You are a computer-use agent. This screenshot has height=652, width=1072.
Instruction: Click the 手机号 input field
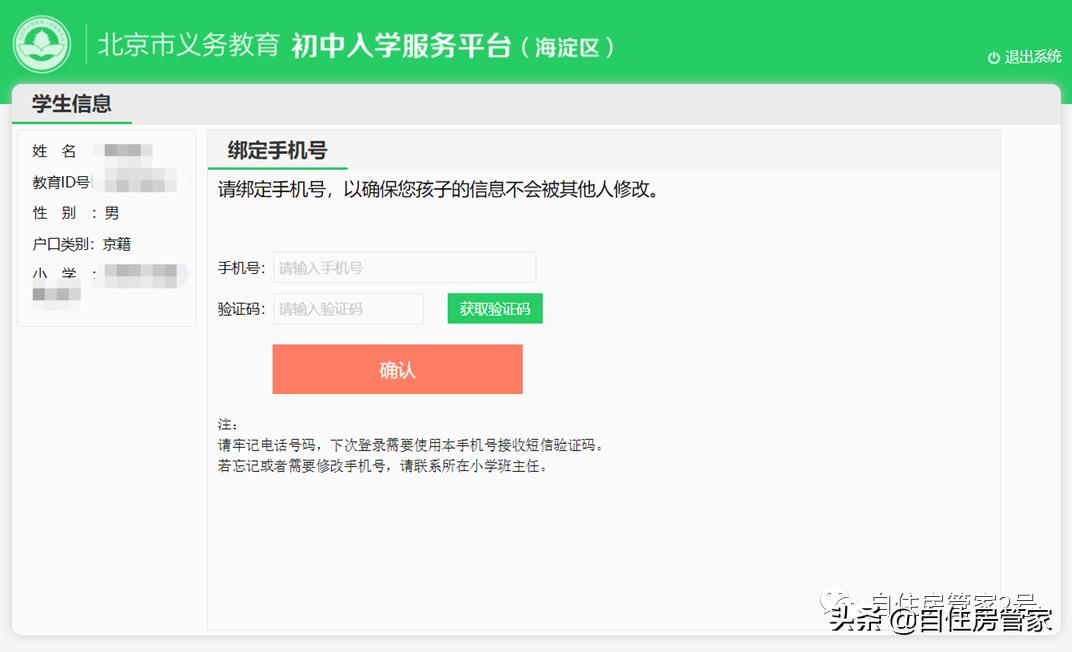pos(404,267)
